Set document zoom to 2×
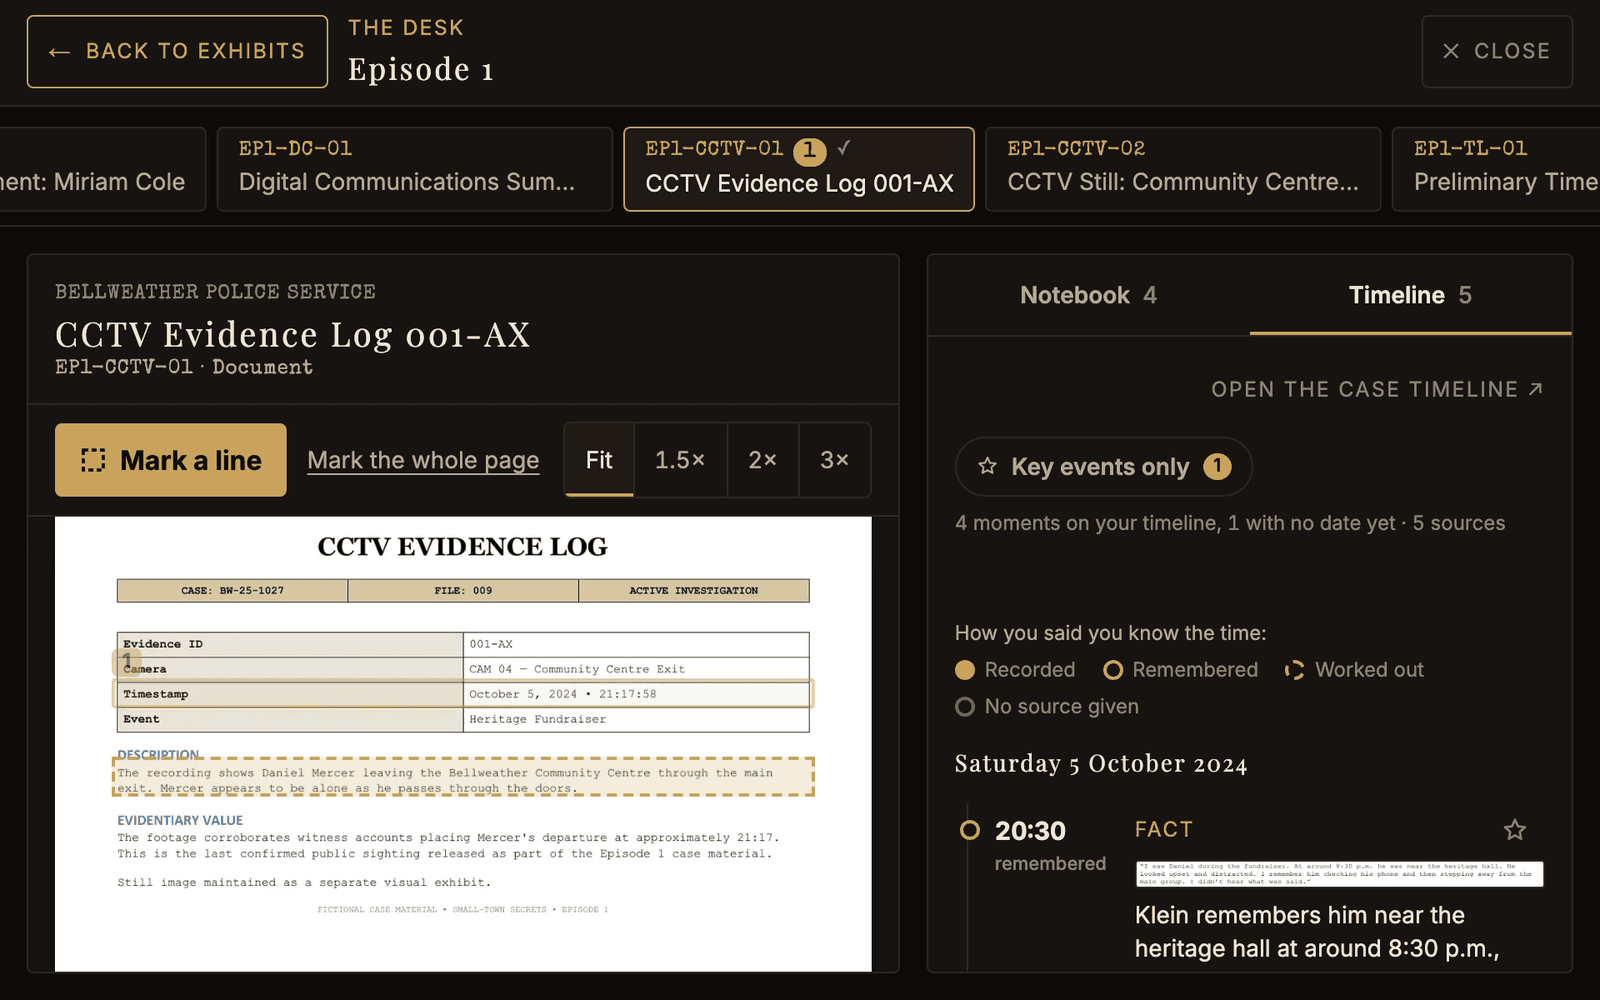Screen dimensions: 1600x1000 tap(763, 460)
